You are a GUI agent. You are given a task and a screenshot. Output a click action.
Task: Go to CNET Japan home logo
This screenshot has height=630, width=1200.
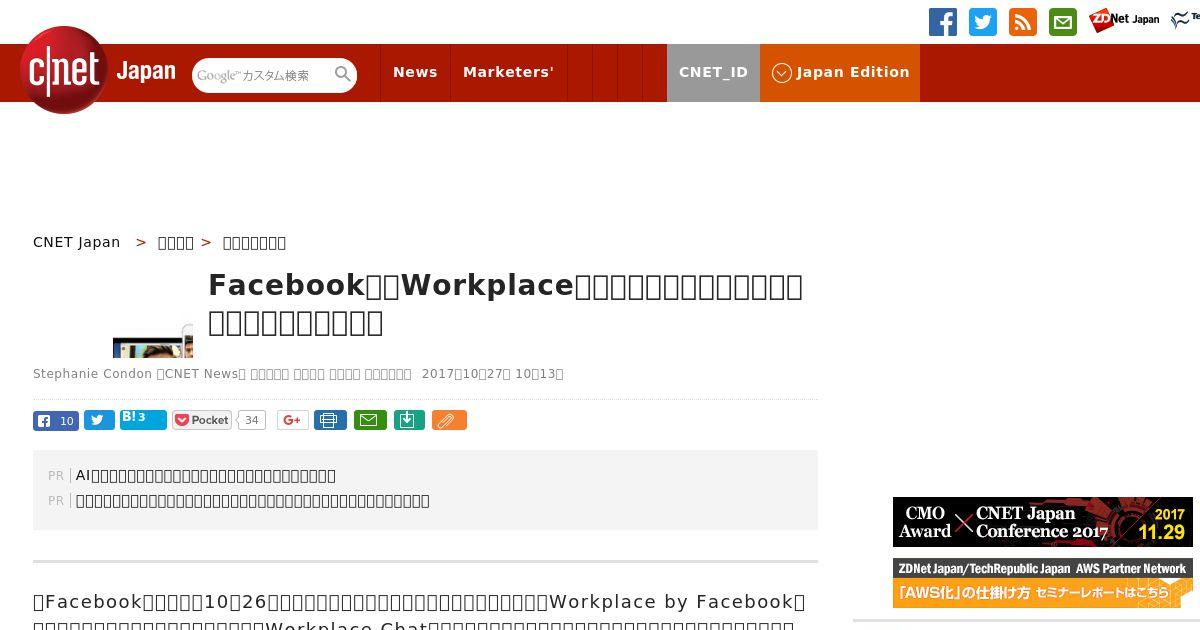(97, 70)
